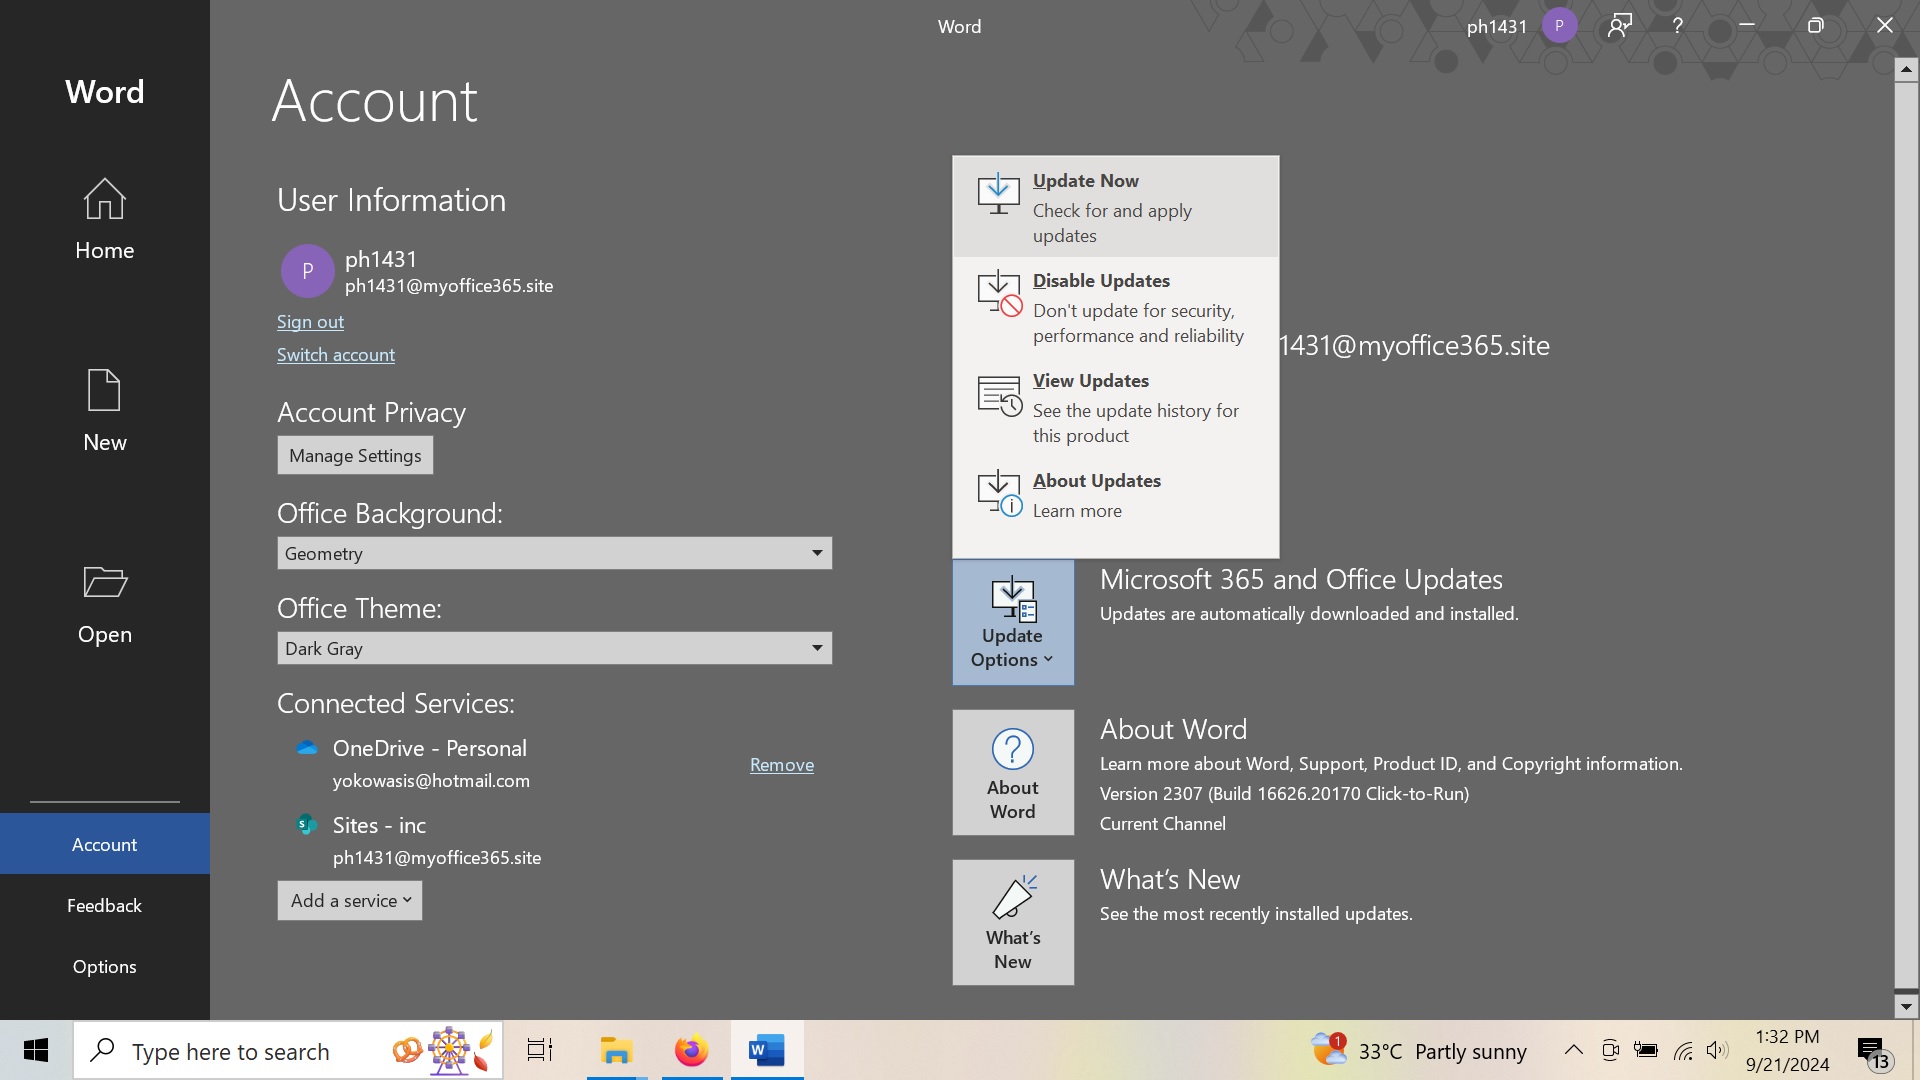The width and height of the screenshot is (1920, 1080).
Task: Create a New document from sidebar
Action: coord(104,411)
